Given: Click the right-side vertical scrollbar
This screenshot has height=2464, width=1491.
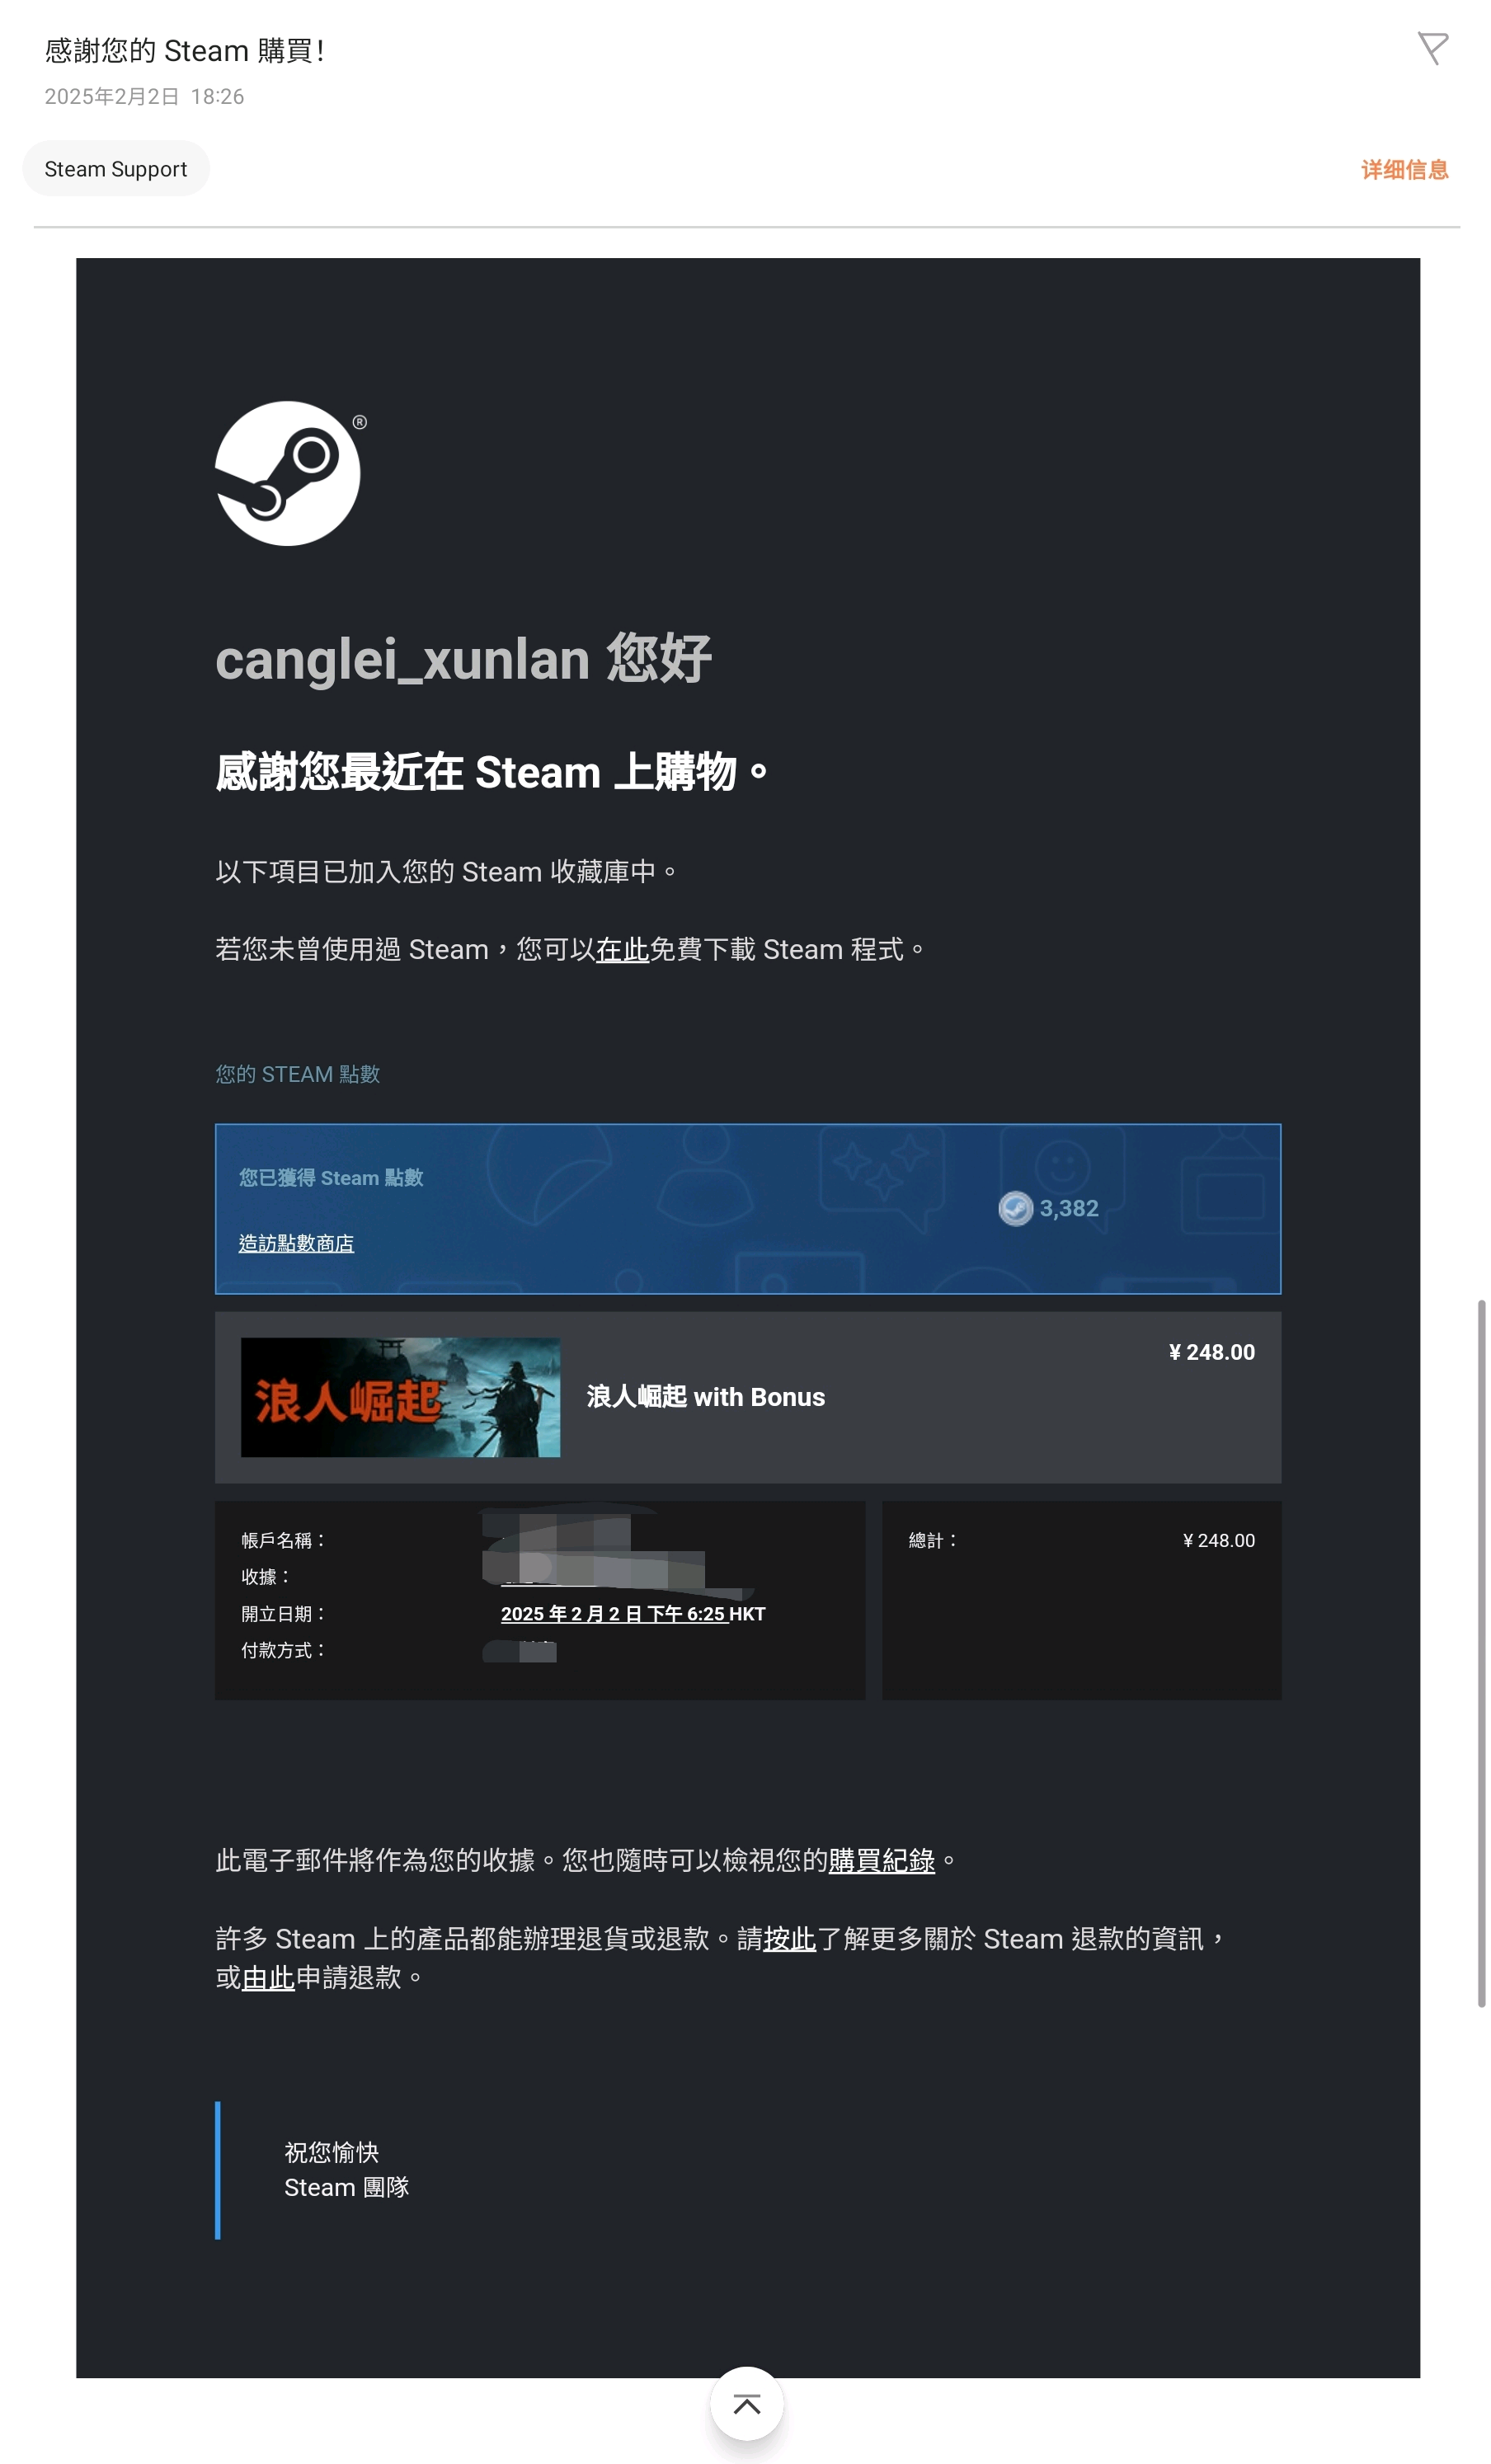Looking at the screenshot, I should tap(1481, 1653).
